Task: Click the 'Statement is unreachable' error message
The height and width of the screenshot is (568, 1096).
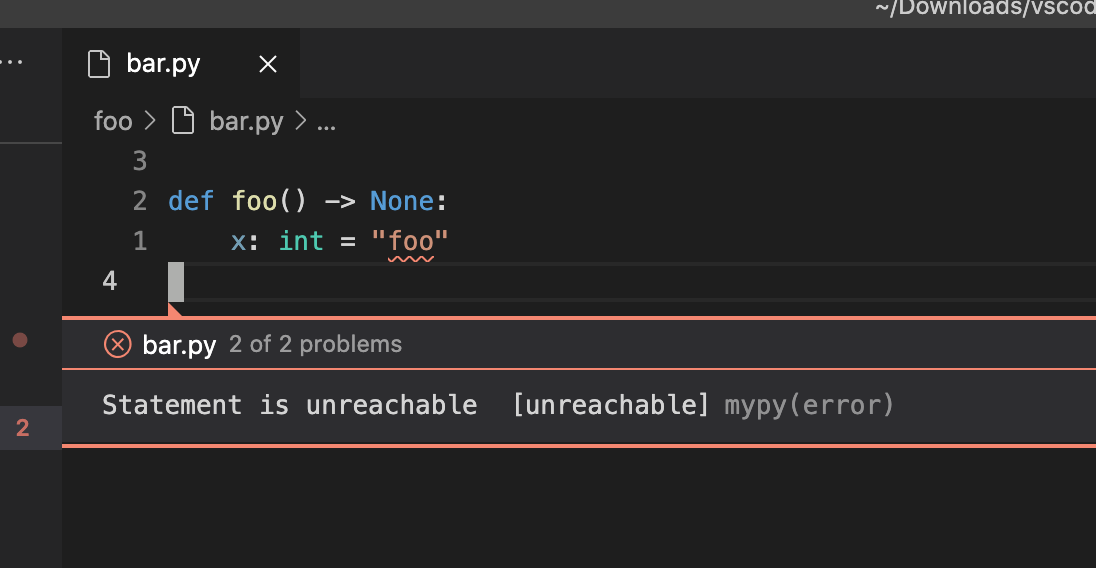Action: click(x=289, y=405)
